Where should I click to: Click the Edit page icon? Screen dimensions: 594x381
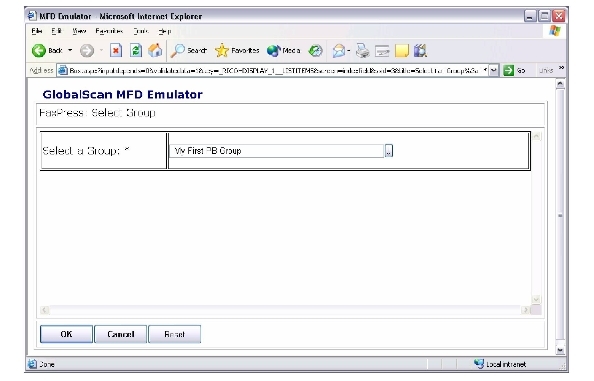pyautogui.click(x=382, y=51)
